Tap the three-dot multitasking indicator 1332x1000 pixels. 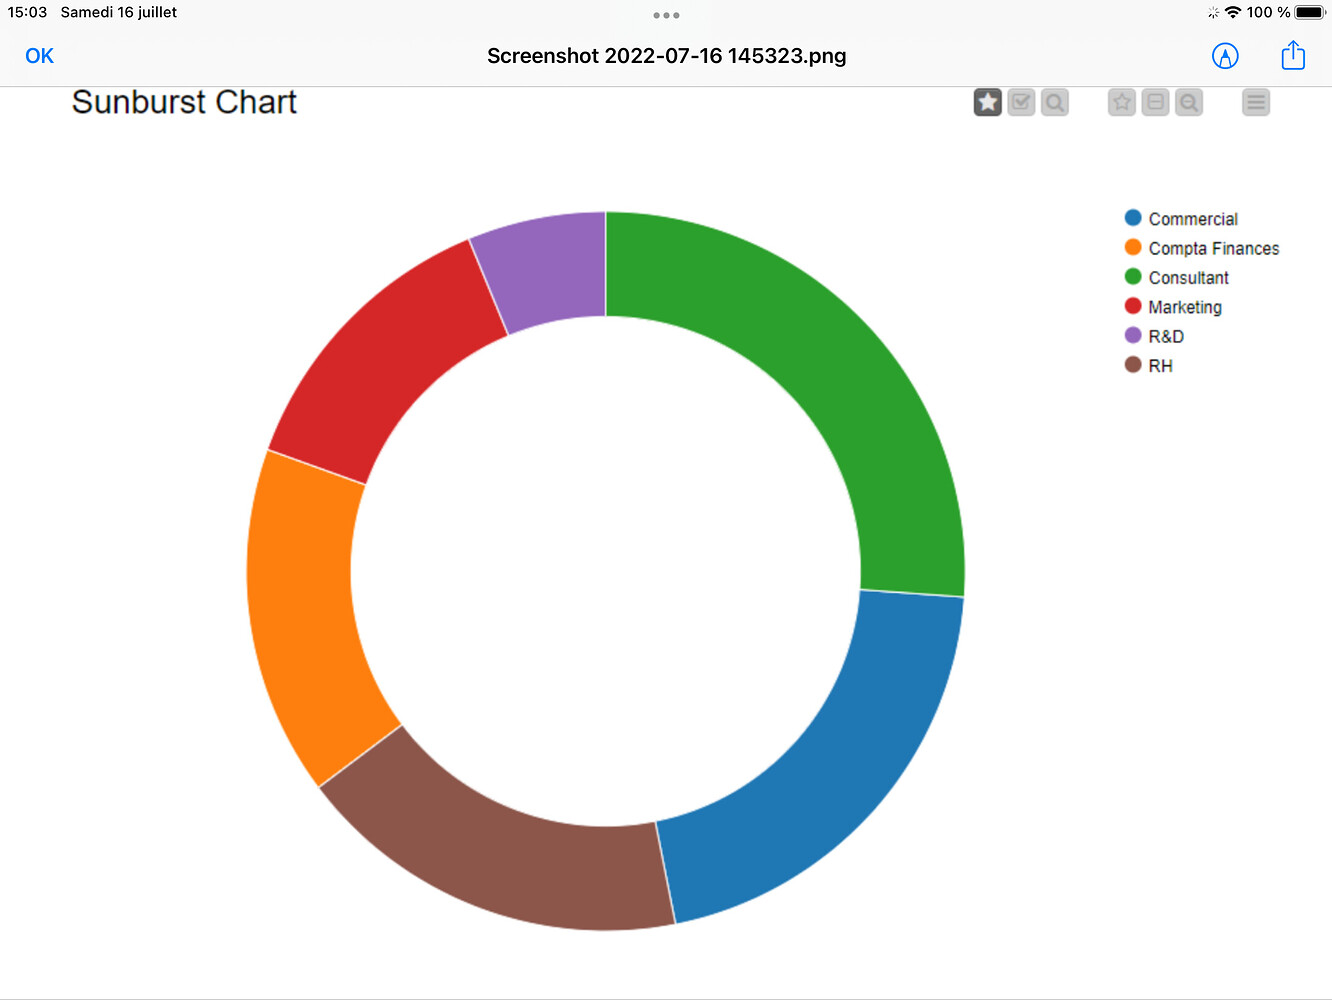(x=666, y=15)
